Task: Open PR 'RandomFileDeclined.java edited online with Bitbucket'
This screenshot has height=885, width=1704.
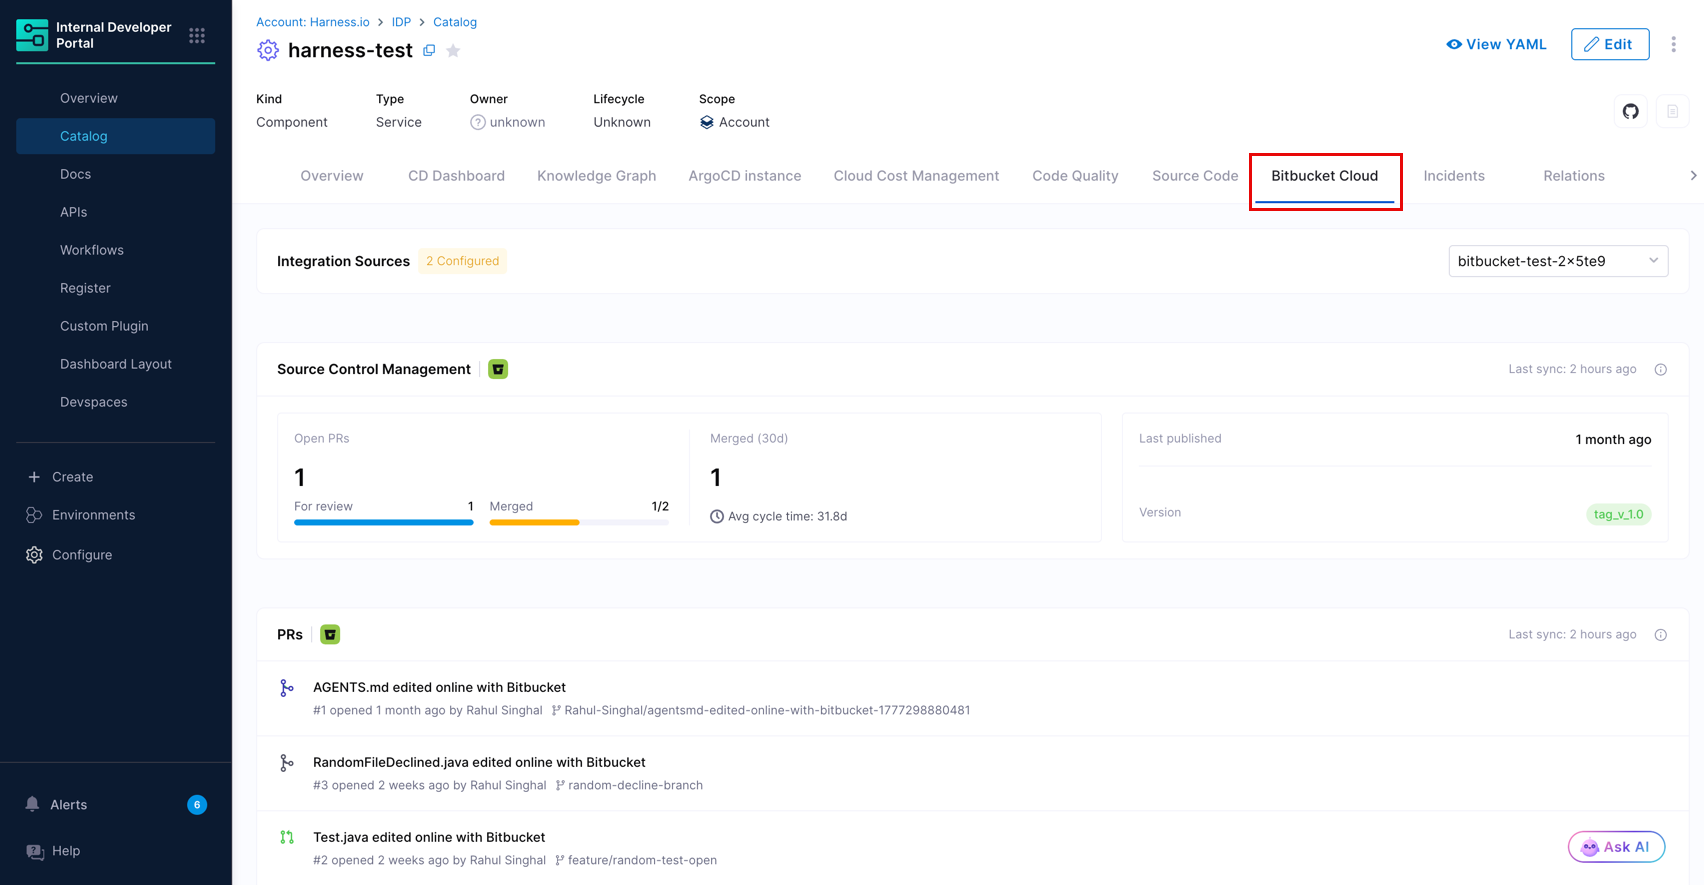Action: tap(479, 762)
